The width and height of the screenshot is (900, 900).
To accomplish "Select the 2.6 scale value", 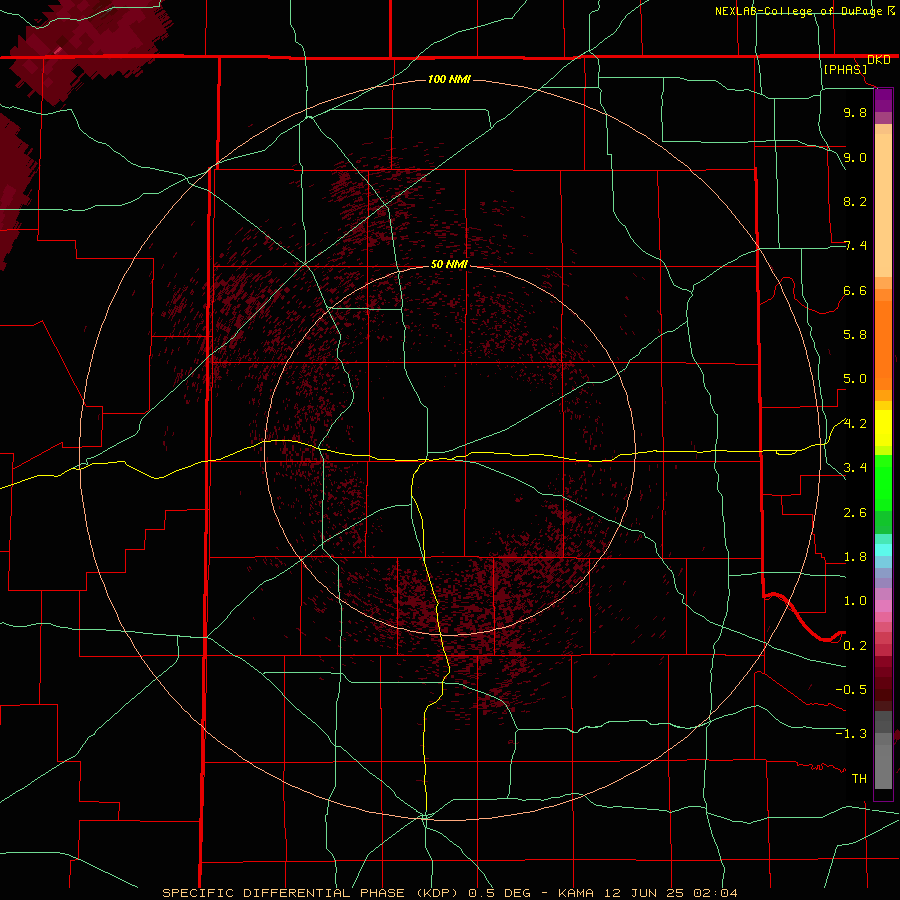I will [855, 513].
